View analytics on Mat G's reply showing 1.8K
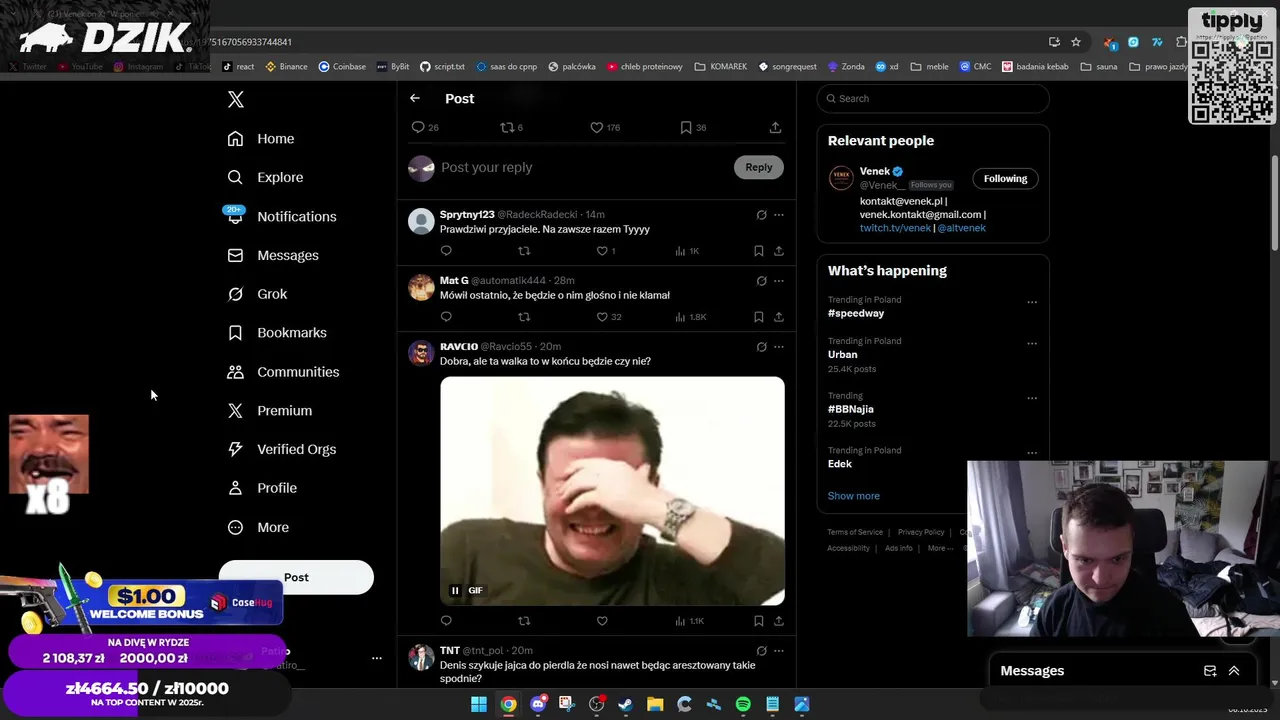The height and width of the screenshot is (720, 1280). coord(691,317)
